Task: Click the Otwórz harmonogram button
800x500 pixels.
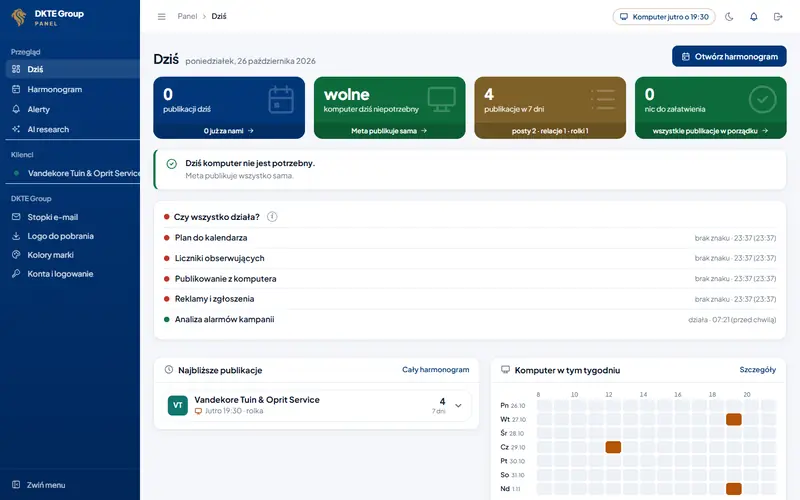Action: coord(729,57)
